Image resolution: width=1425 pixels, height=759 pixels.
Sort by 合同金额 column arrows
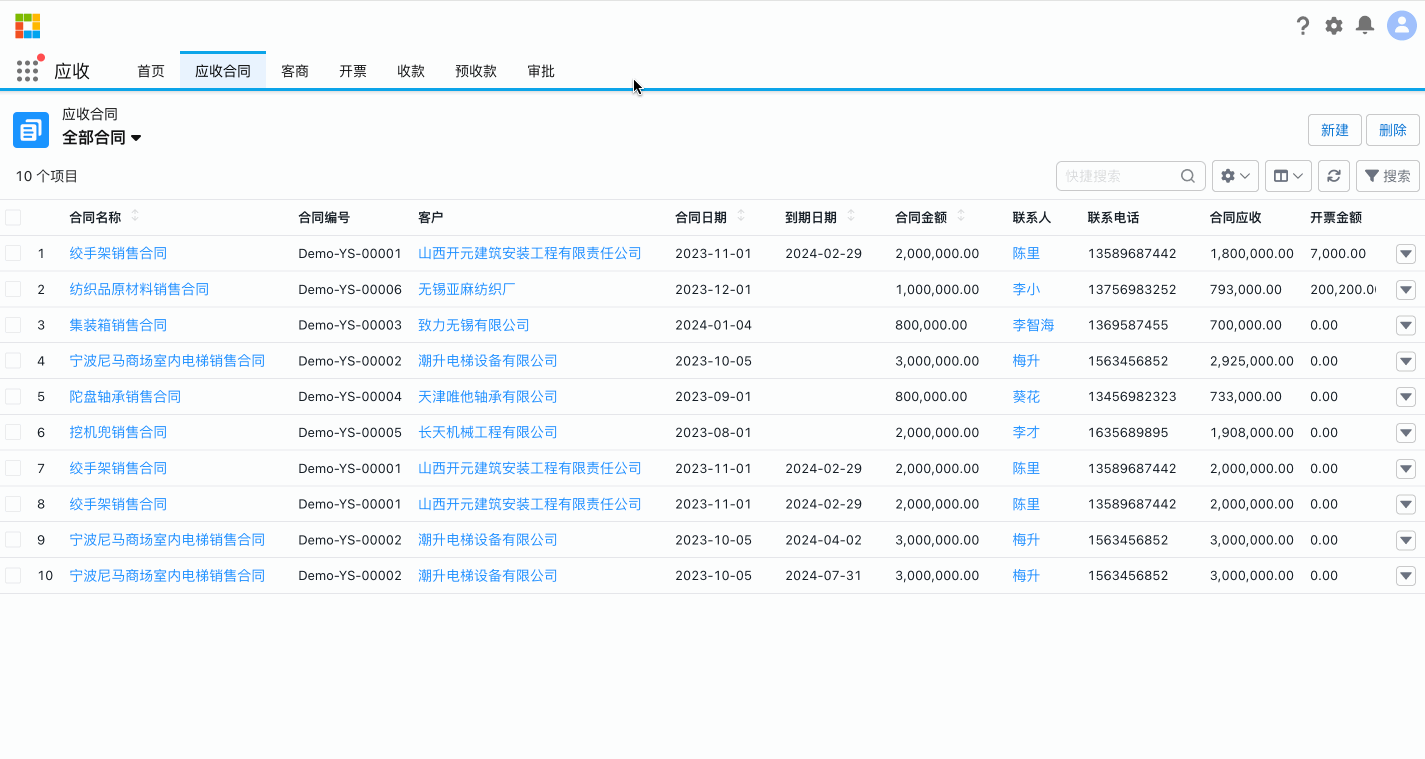click(960, 216)
